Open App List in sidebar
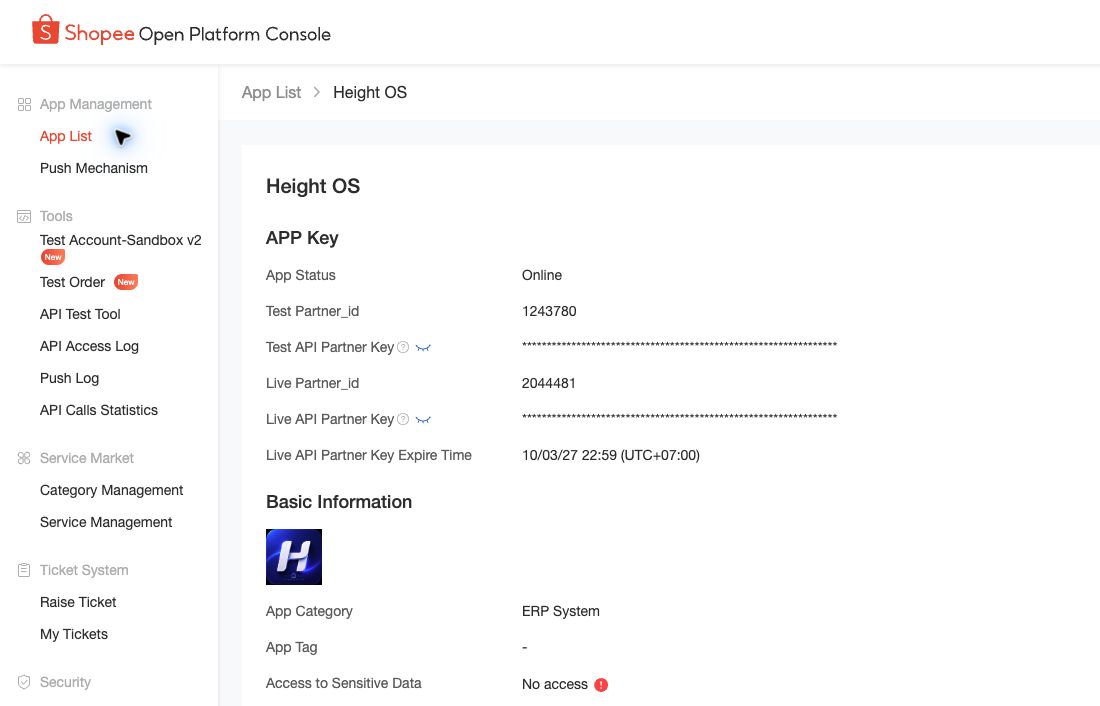Image resolution: width=1100 pixels, height=706 pixels. (66, 136)
